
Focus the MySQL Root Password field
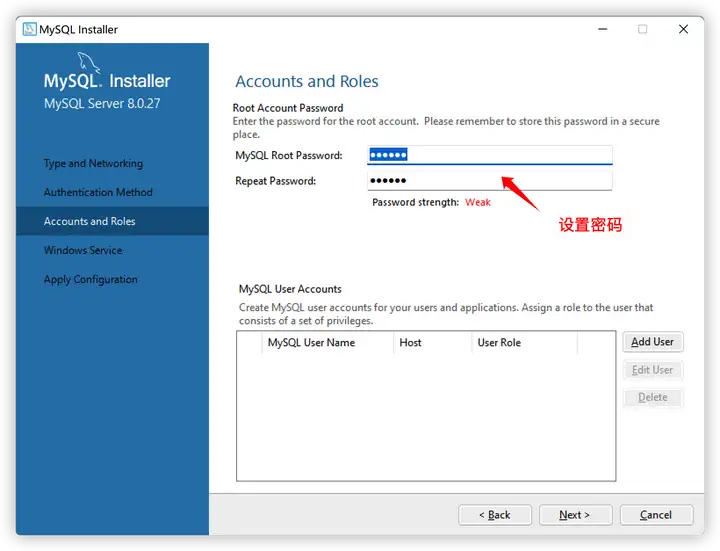tap(490, 155)
